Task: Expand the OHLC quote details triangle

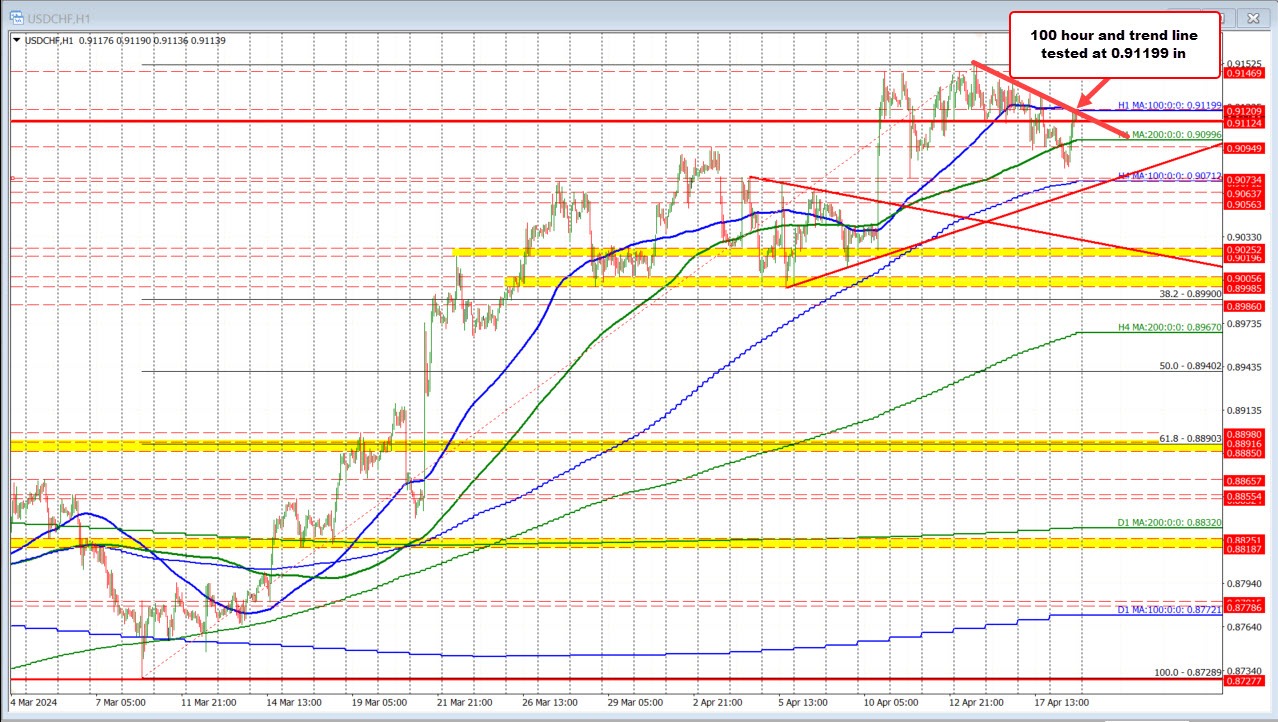Action: click(x=16, y=41)
